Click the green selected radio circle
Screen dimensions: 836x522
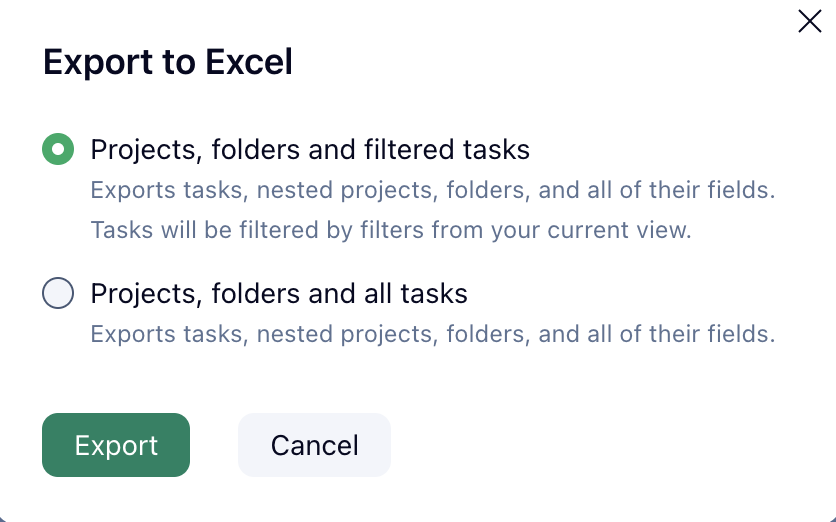(x=58, y=150)
